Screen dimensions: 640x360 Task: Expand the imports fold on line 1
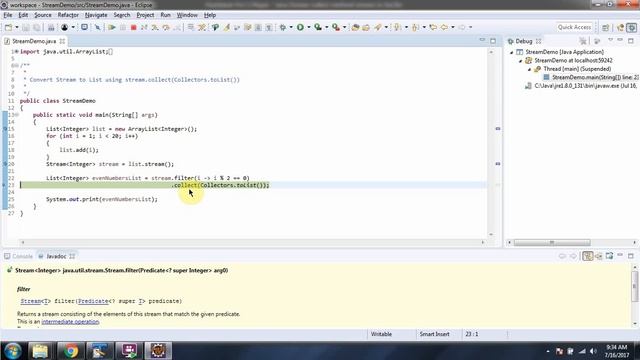click(17, 52)
